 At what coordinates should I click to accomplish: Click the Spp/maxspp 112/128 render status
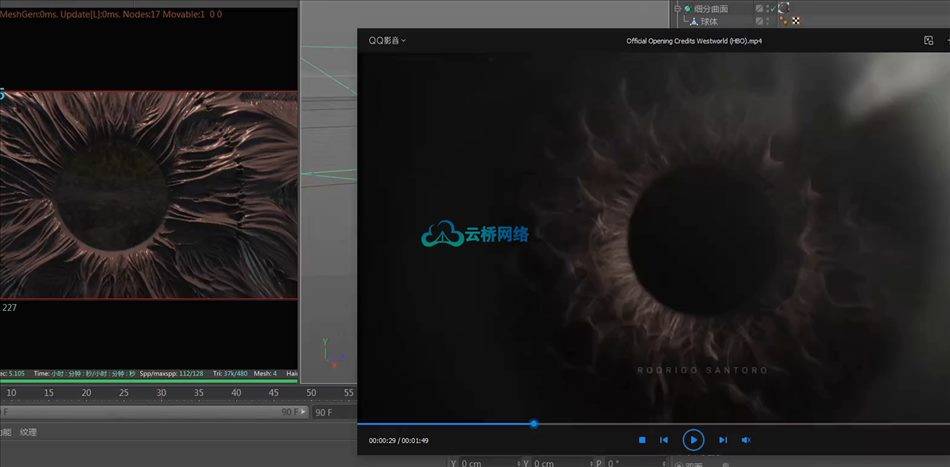click(171, 374)
